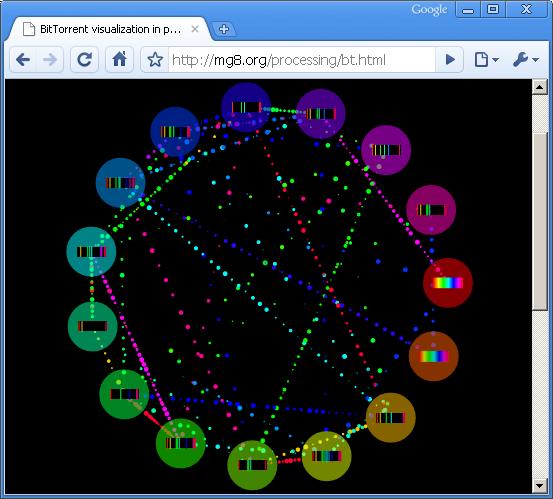
Task: Bookmark this page with star icon
Action: [x=155, y=60]
